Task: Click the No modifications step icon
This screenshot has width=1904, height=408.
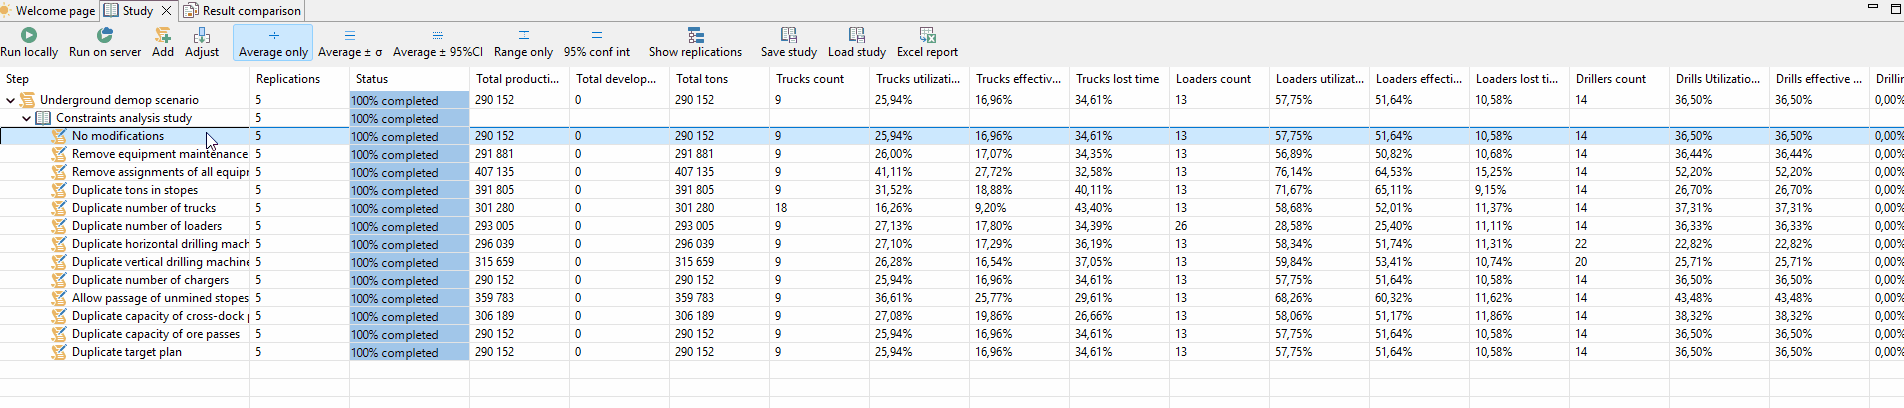Action: (60, 136)
